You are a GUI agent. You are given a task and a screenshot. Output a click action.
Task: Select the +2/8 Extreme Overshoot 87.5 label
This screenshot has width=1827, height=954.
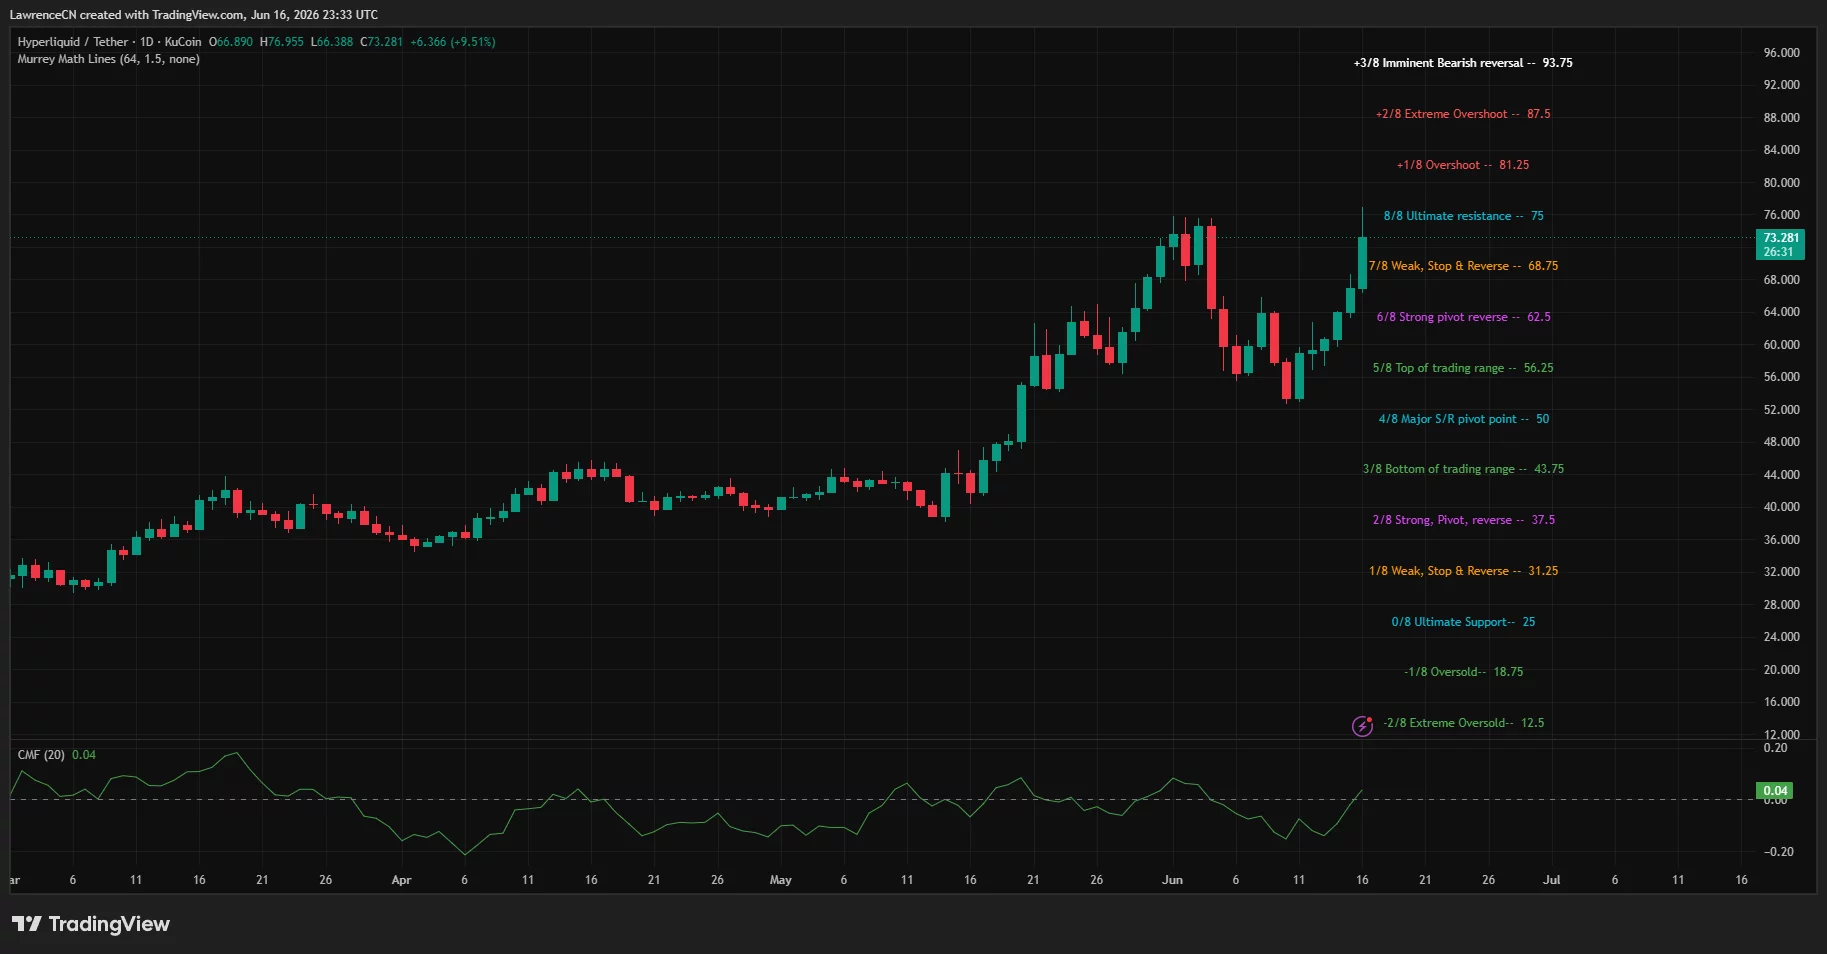tap(1463, 114)
